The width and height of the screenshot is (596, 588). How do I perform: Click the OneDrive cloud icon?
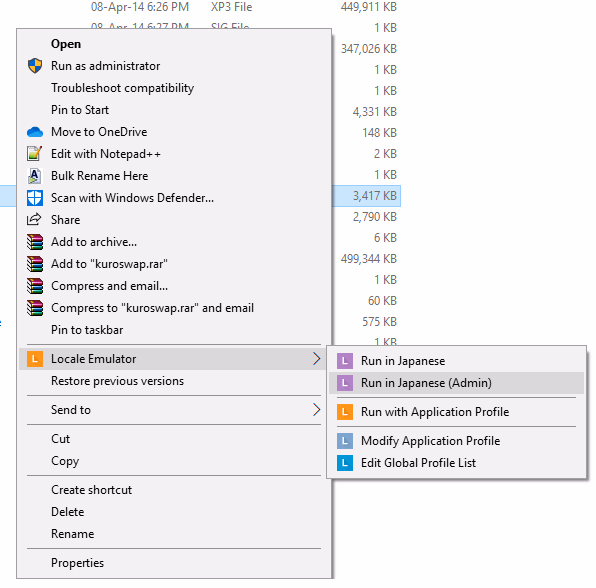click(35, 132)
